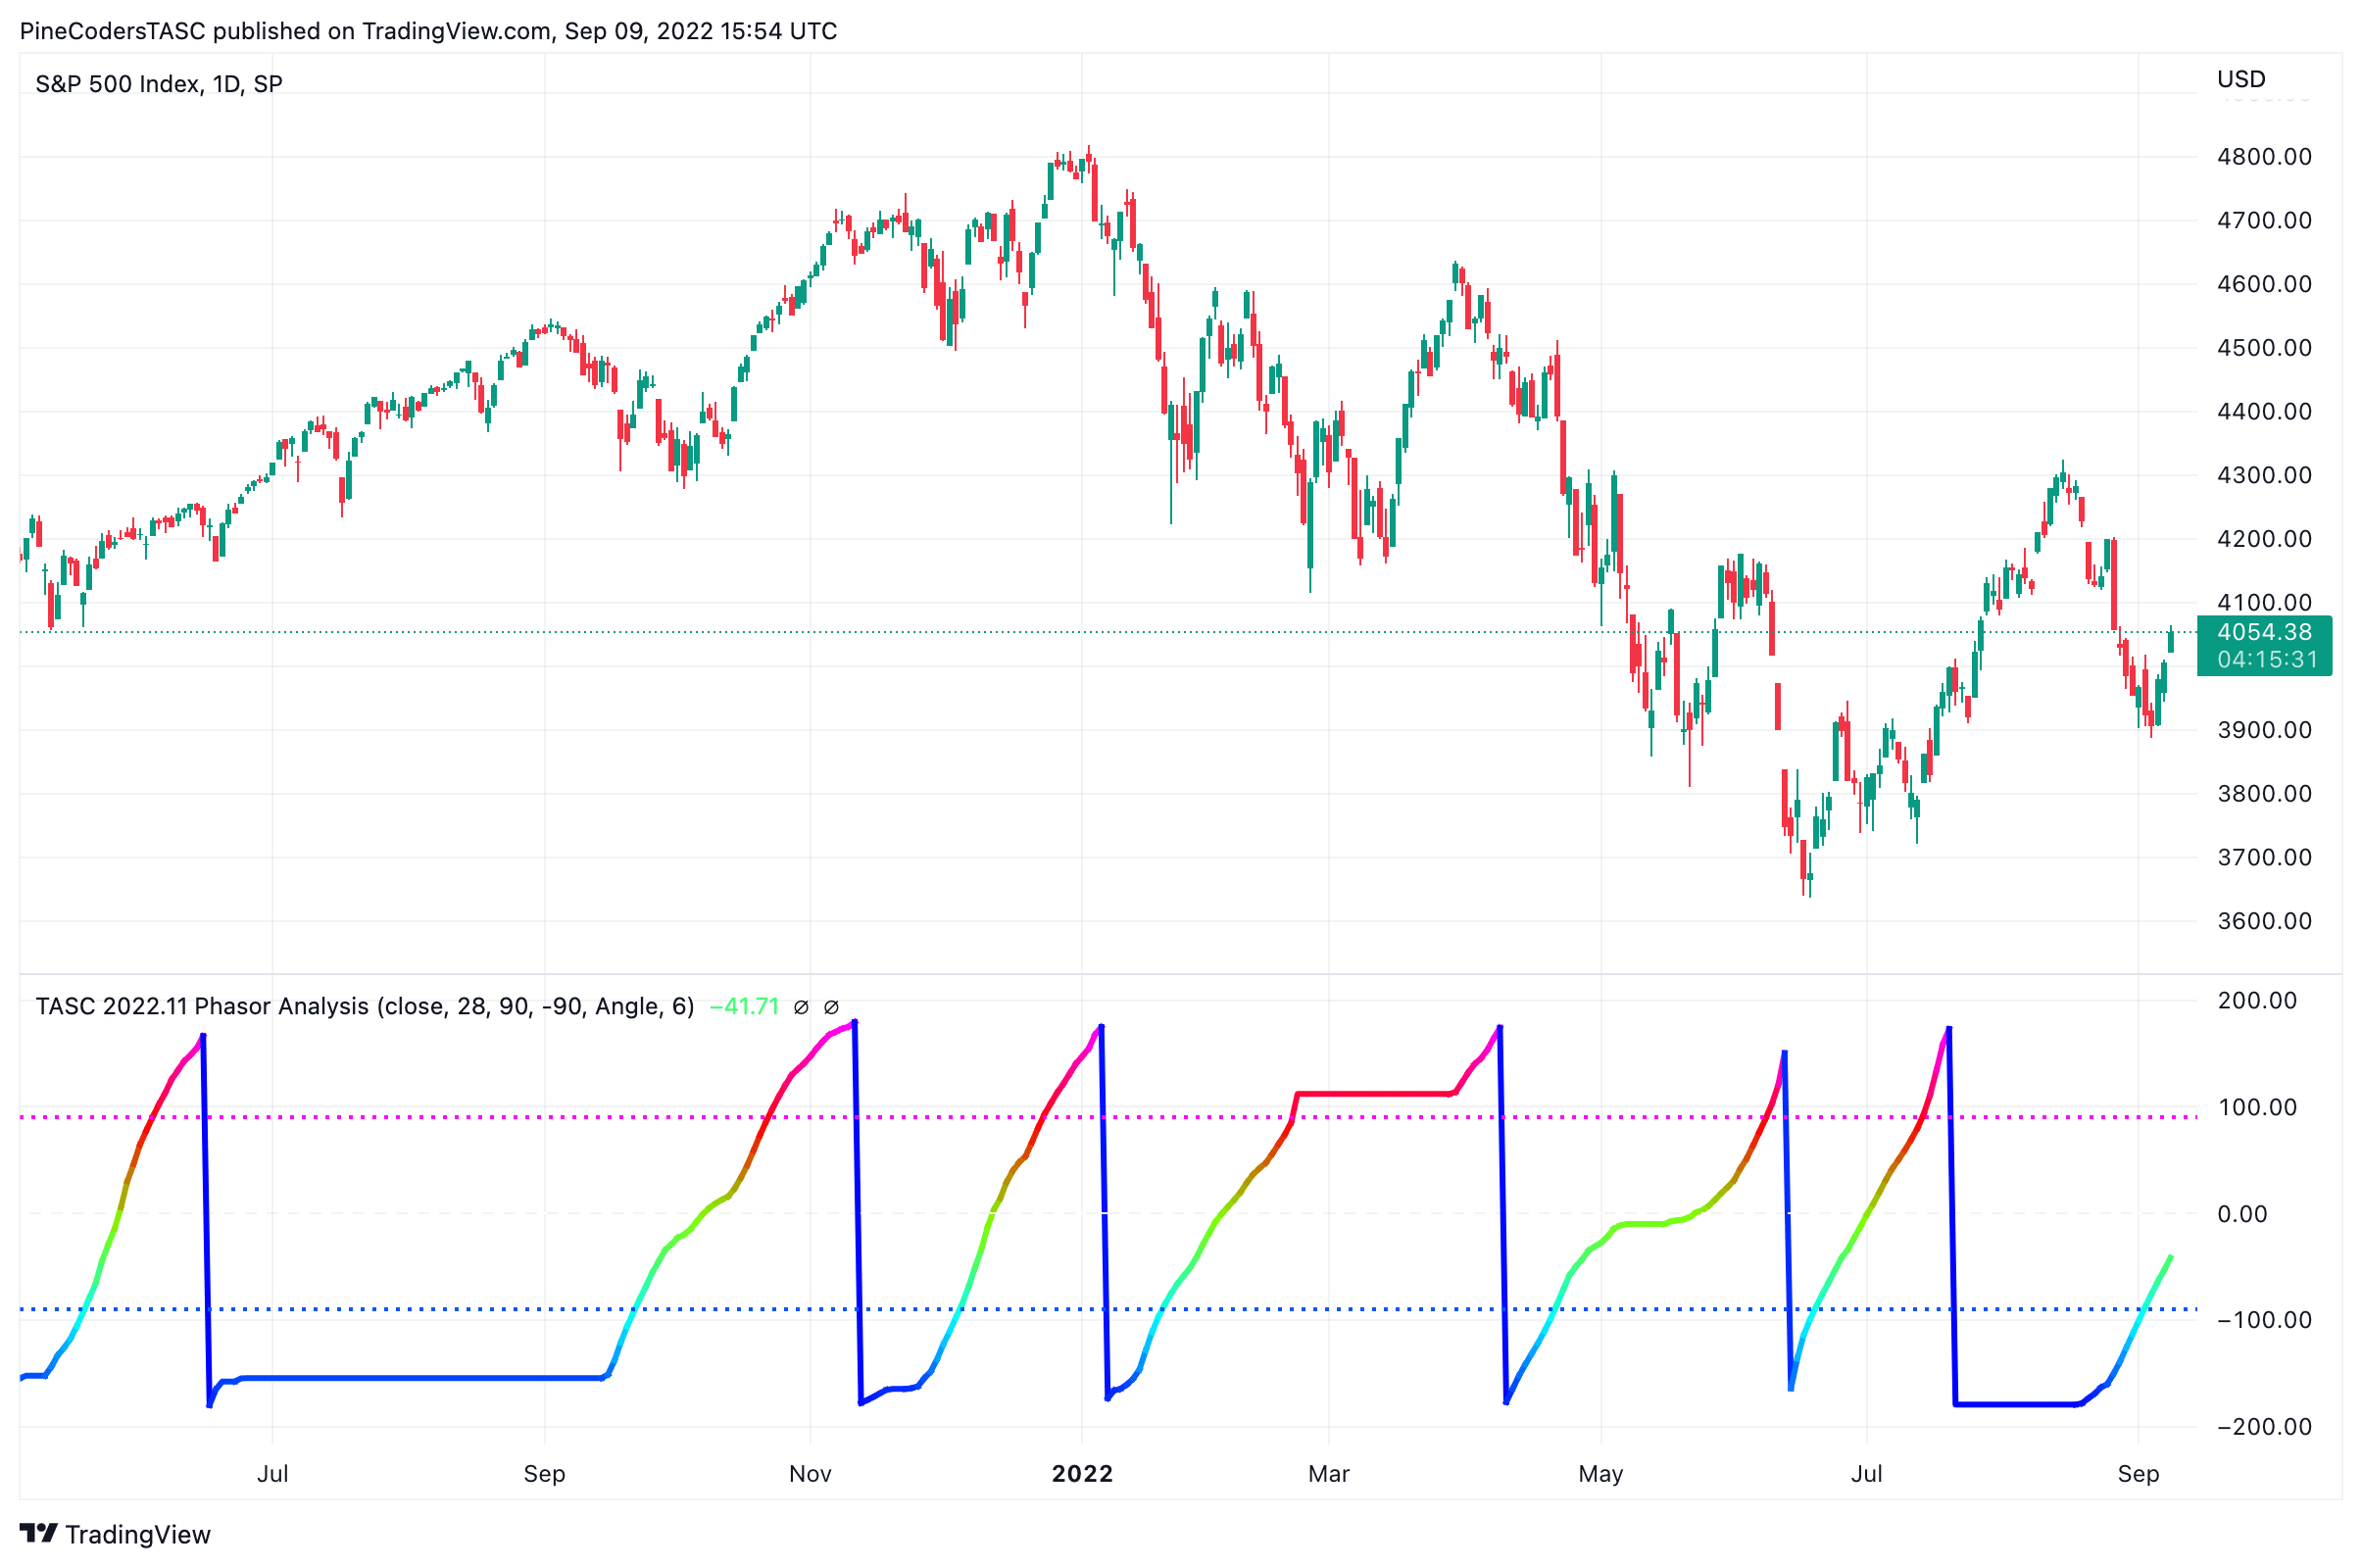2362x1568 pixels.
Task: Open the TradingView brand name link
Action: (138, 1534)
